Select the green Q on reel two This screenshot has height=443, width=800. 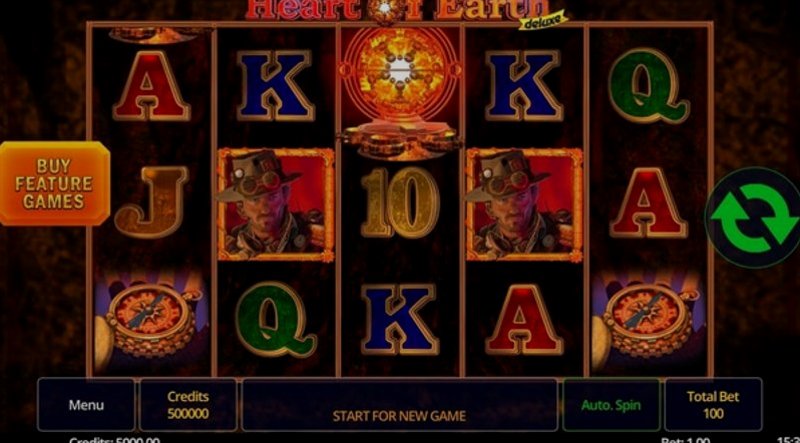276,319
